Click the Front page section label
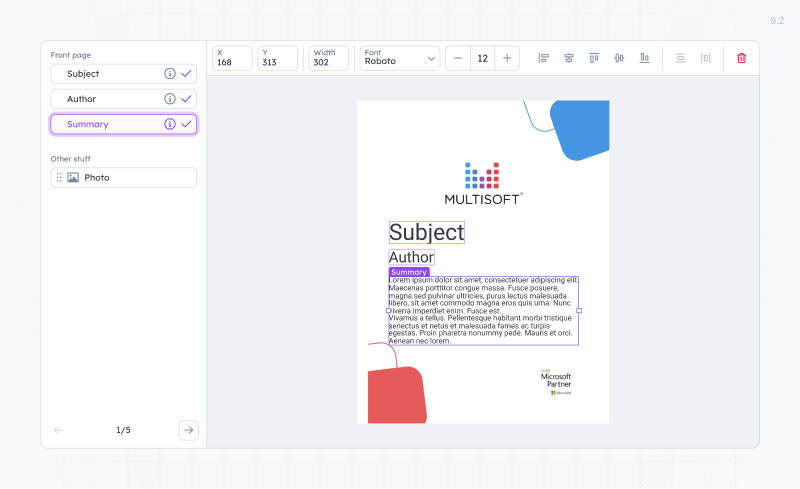 pyautogui.click(x=71, y=55)
